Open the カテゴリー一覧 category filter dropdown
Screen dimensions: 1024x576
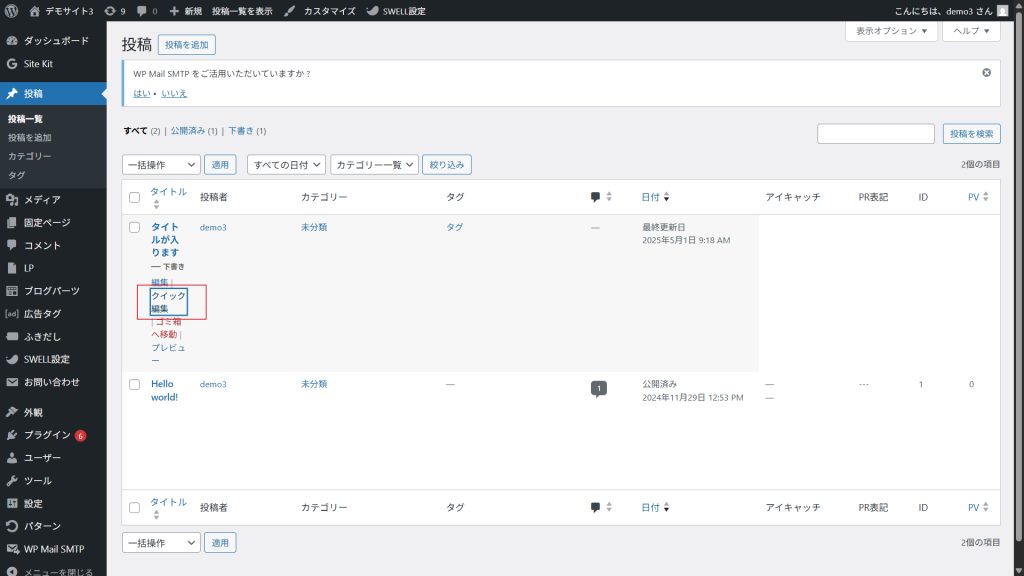pos(373,165)
